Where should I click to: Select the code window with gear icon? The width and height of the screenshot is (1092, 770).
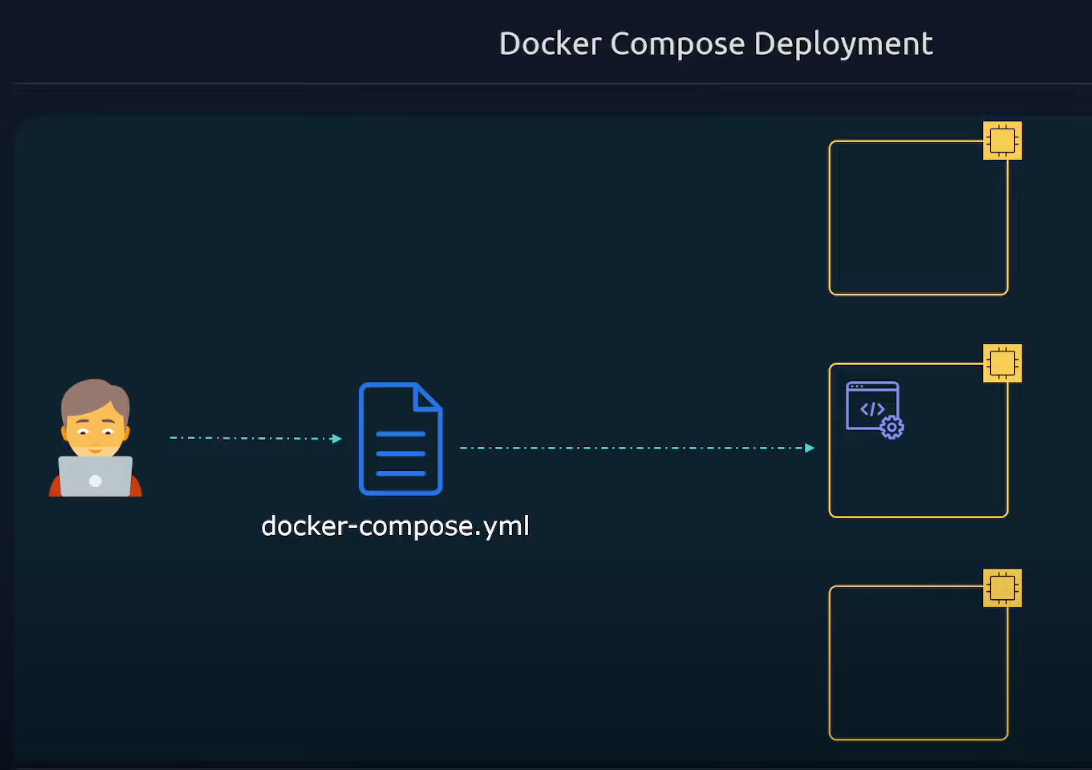tap(872, 406)
